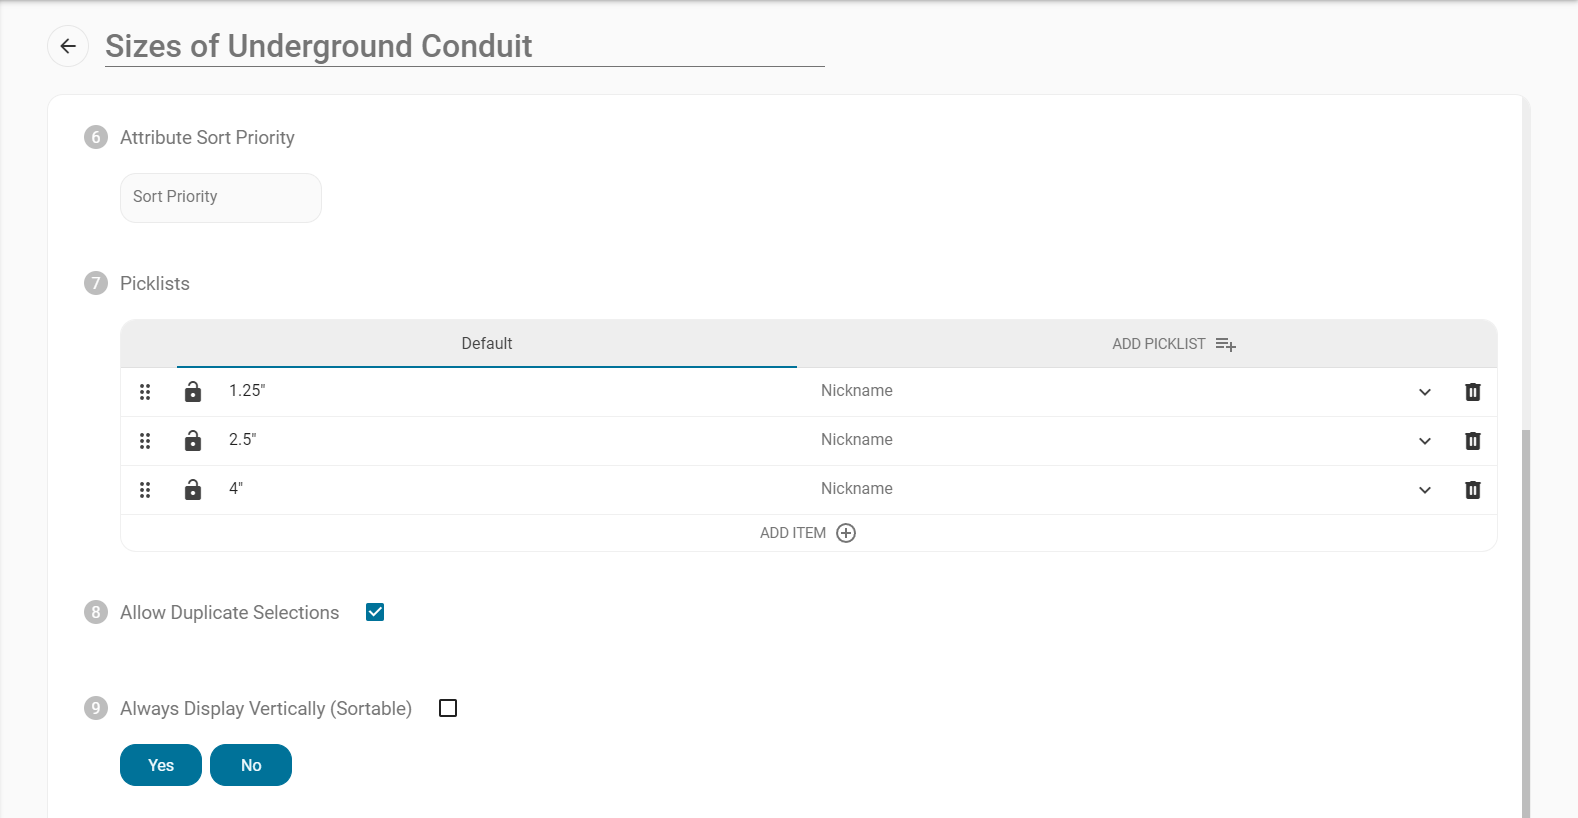Uncheck Allow Duplicate Selections checkbox
This screenshot has height=818, width=1578.
pyautogui.click(x=375, y=612)
